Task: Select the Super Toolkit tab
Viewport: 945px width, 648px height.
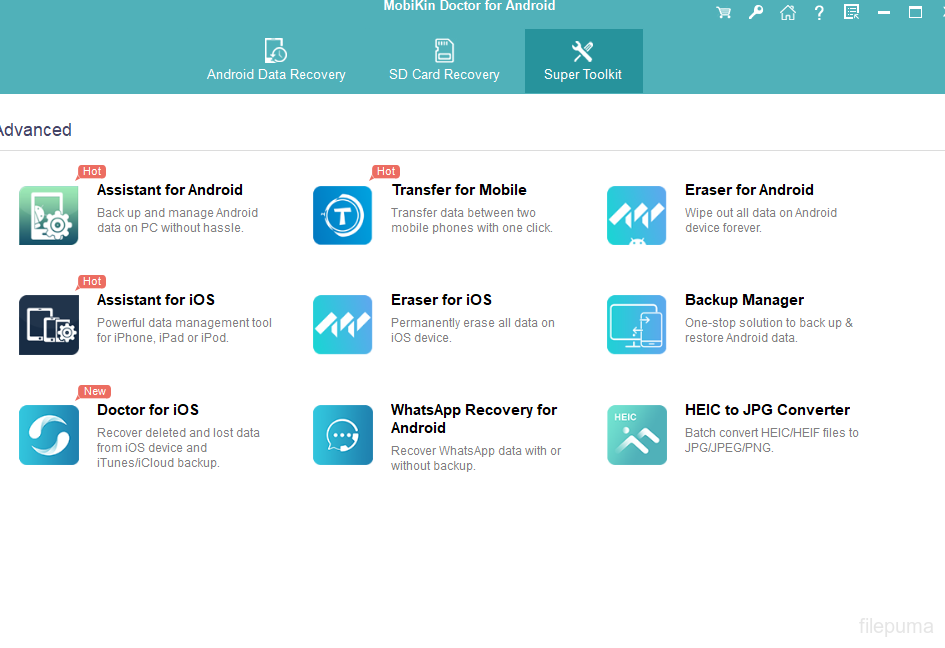Action: coord(583,61)
